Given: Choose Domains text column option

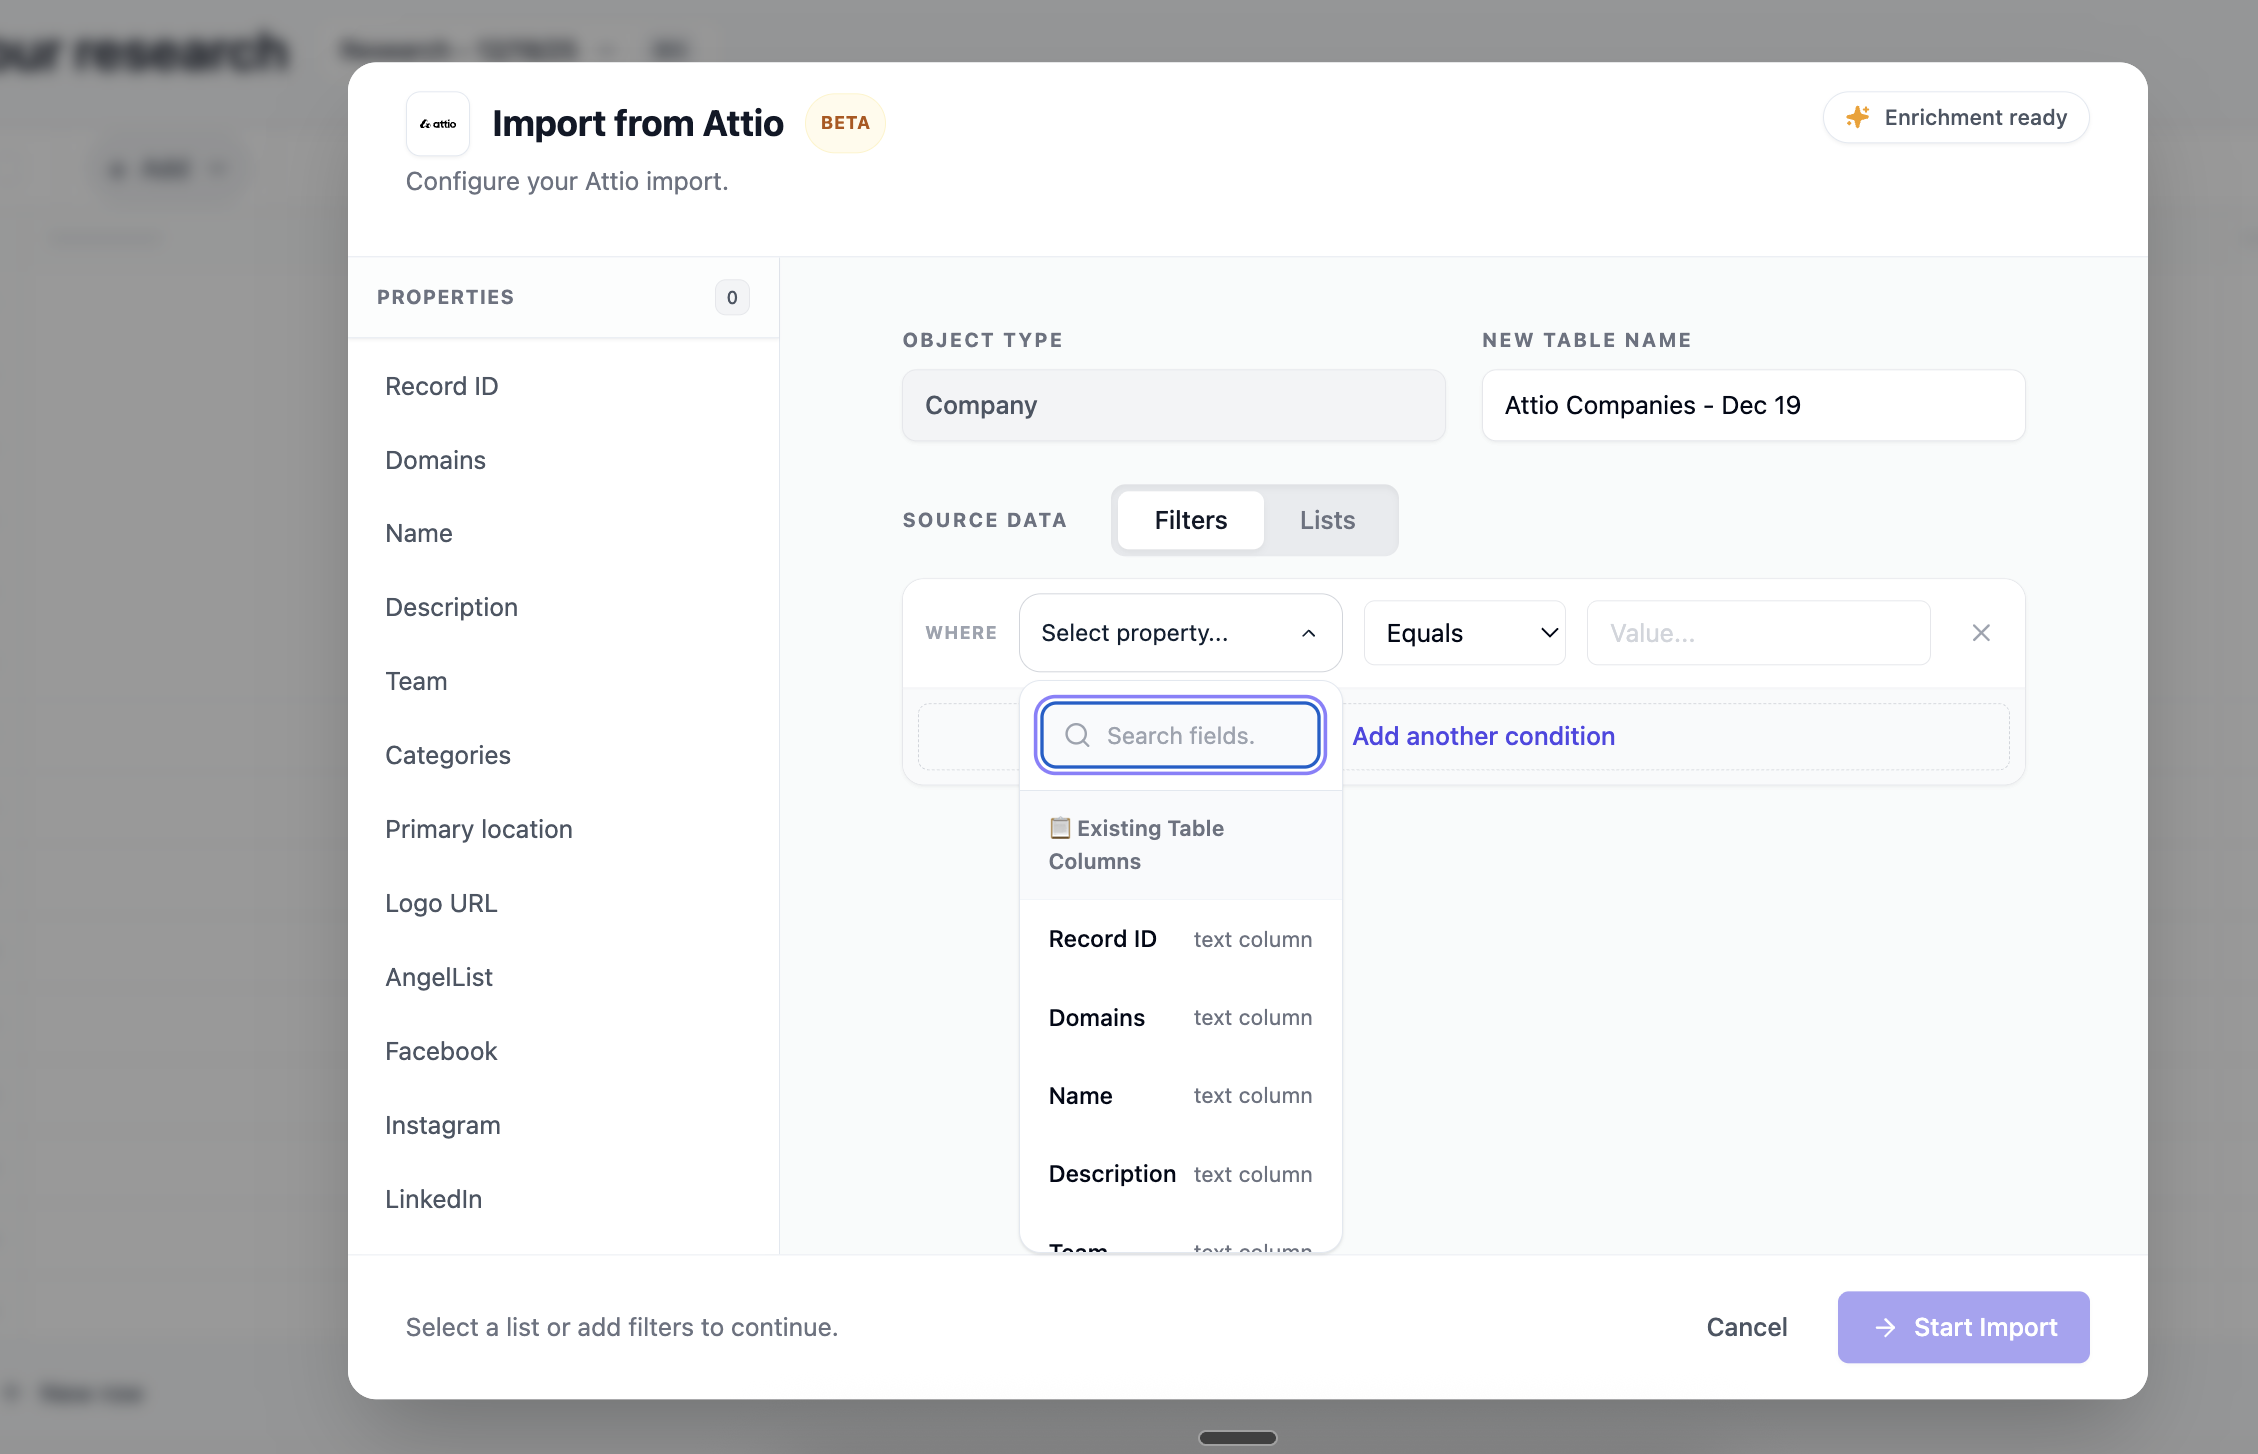Looking at the screenshot, I should pos(1180,1017).
